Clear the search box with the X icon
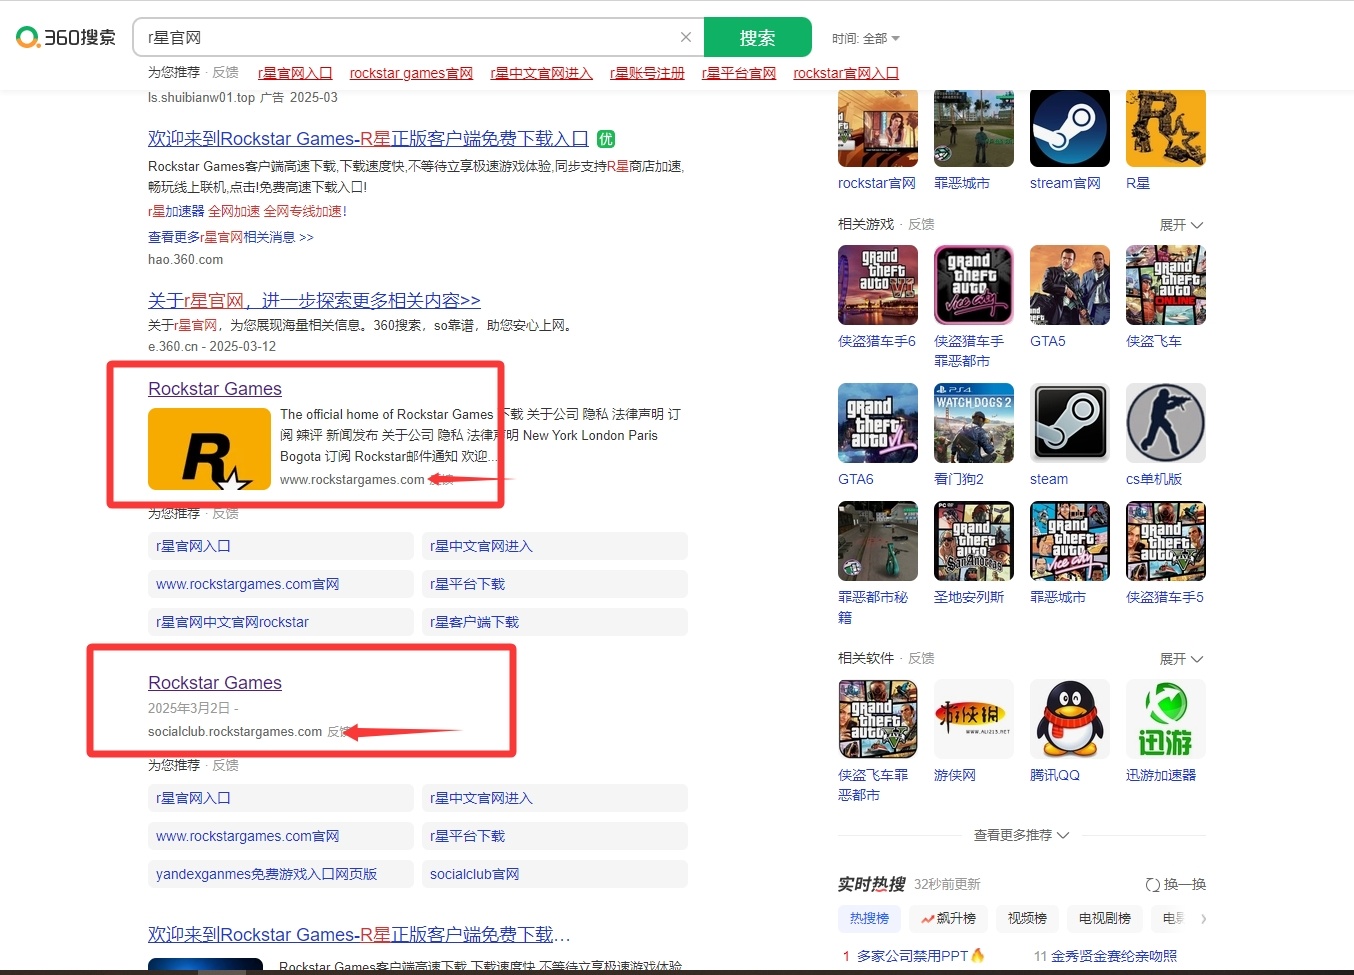Viewport: 1354px width, 975px height. point(686,37)
